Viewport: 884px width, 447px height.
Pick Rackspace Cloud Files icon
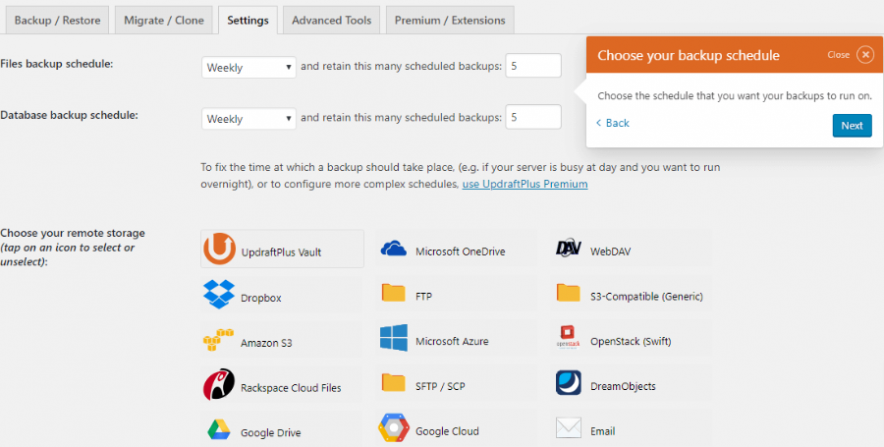pos(219,385)
